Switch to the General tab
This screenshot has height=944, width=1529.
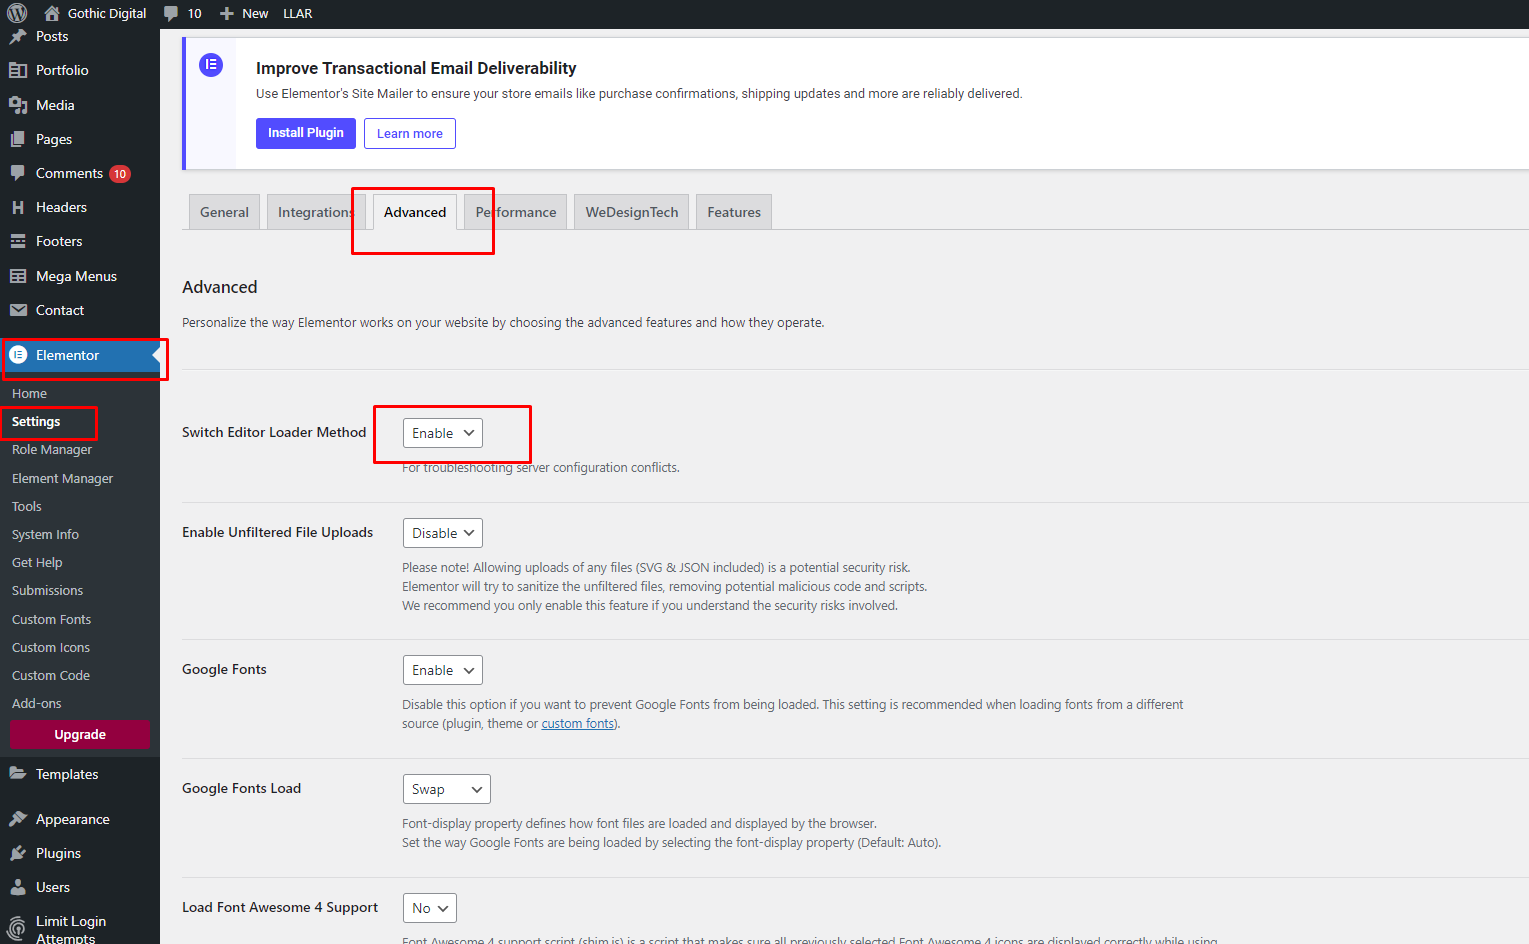[x=224, y=212]
